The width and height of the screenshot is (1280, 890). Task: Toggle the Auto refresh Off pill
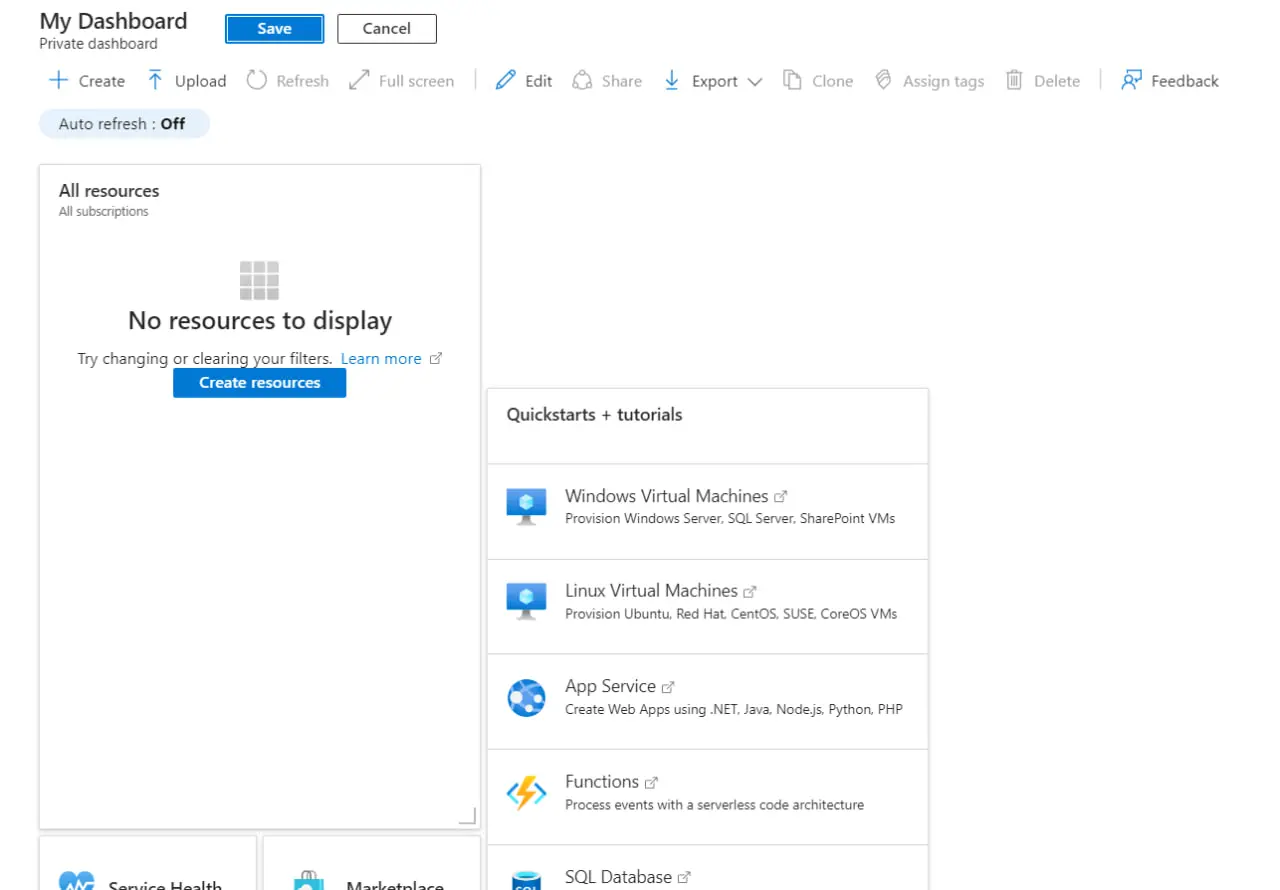[124, 124]
